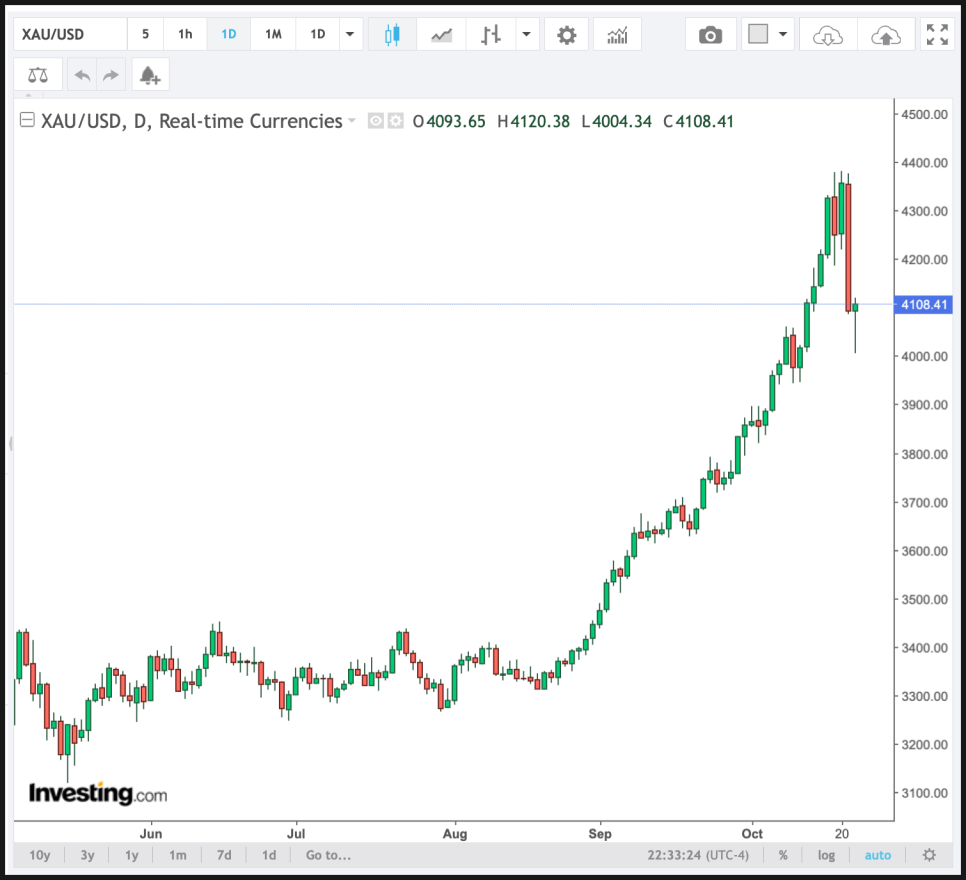Expand the time interval dropdown arrow
Screen dimensions: 966x880
click(x=349, y=35)
